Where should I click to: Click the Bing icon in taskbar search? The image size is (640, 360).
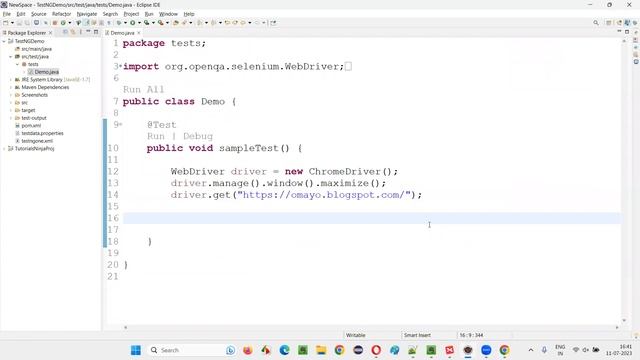click(231, 350)
